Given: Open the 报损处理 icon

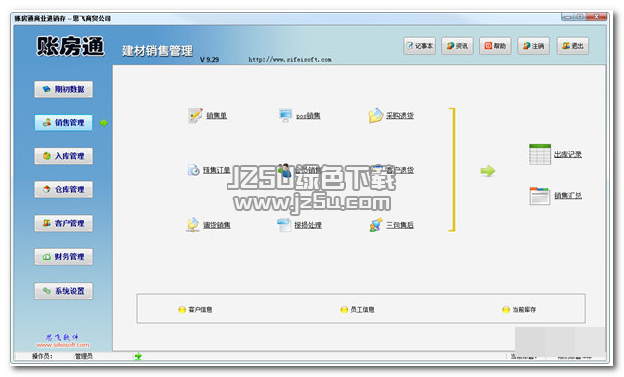Looking at the screenshot, I should point(284,225).
